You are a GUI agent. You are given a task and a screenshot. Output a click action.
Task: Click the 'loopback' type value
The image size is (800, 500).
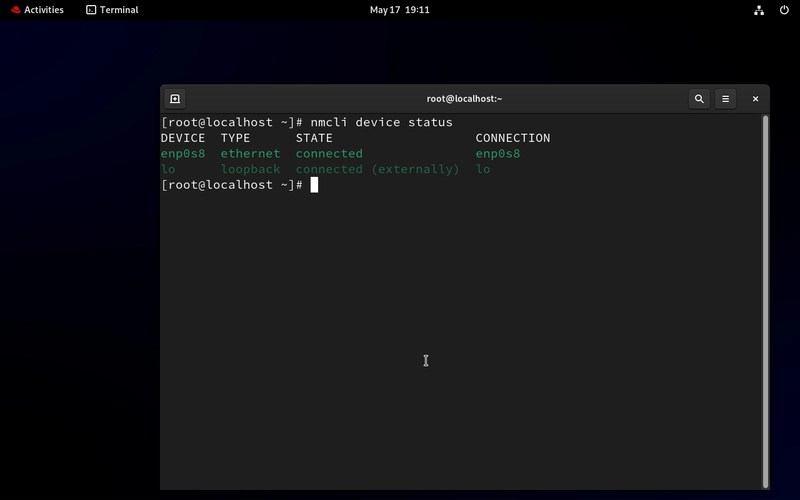point(250,169)
